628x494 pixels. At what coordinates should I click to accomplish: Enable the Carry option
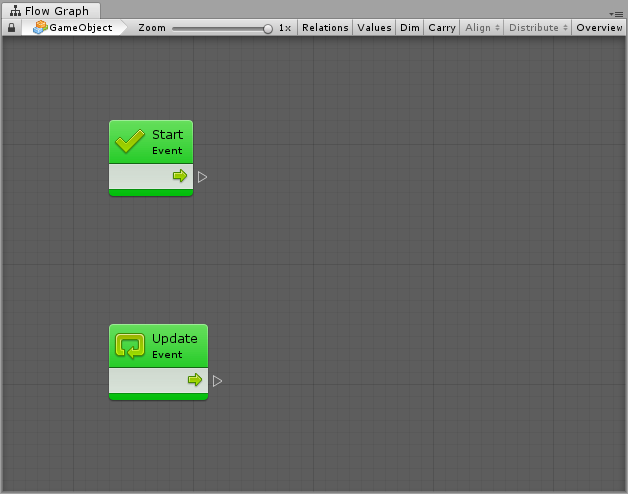point(442,28)
